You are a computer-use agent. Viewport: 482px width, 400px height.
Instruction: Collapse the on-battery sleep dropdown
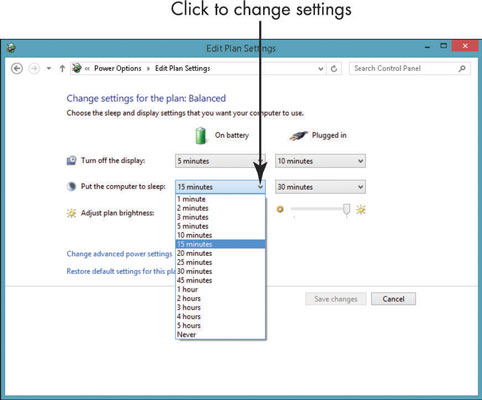pos(220,187)
